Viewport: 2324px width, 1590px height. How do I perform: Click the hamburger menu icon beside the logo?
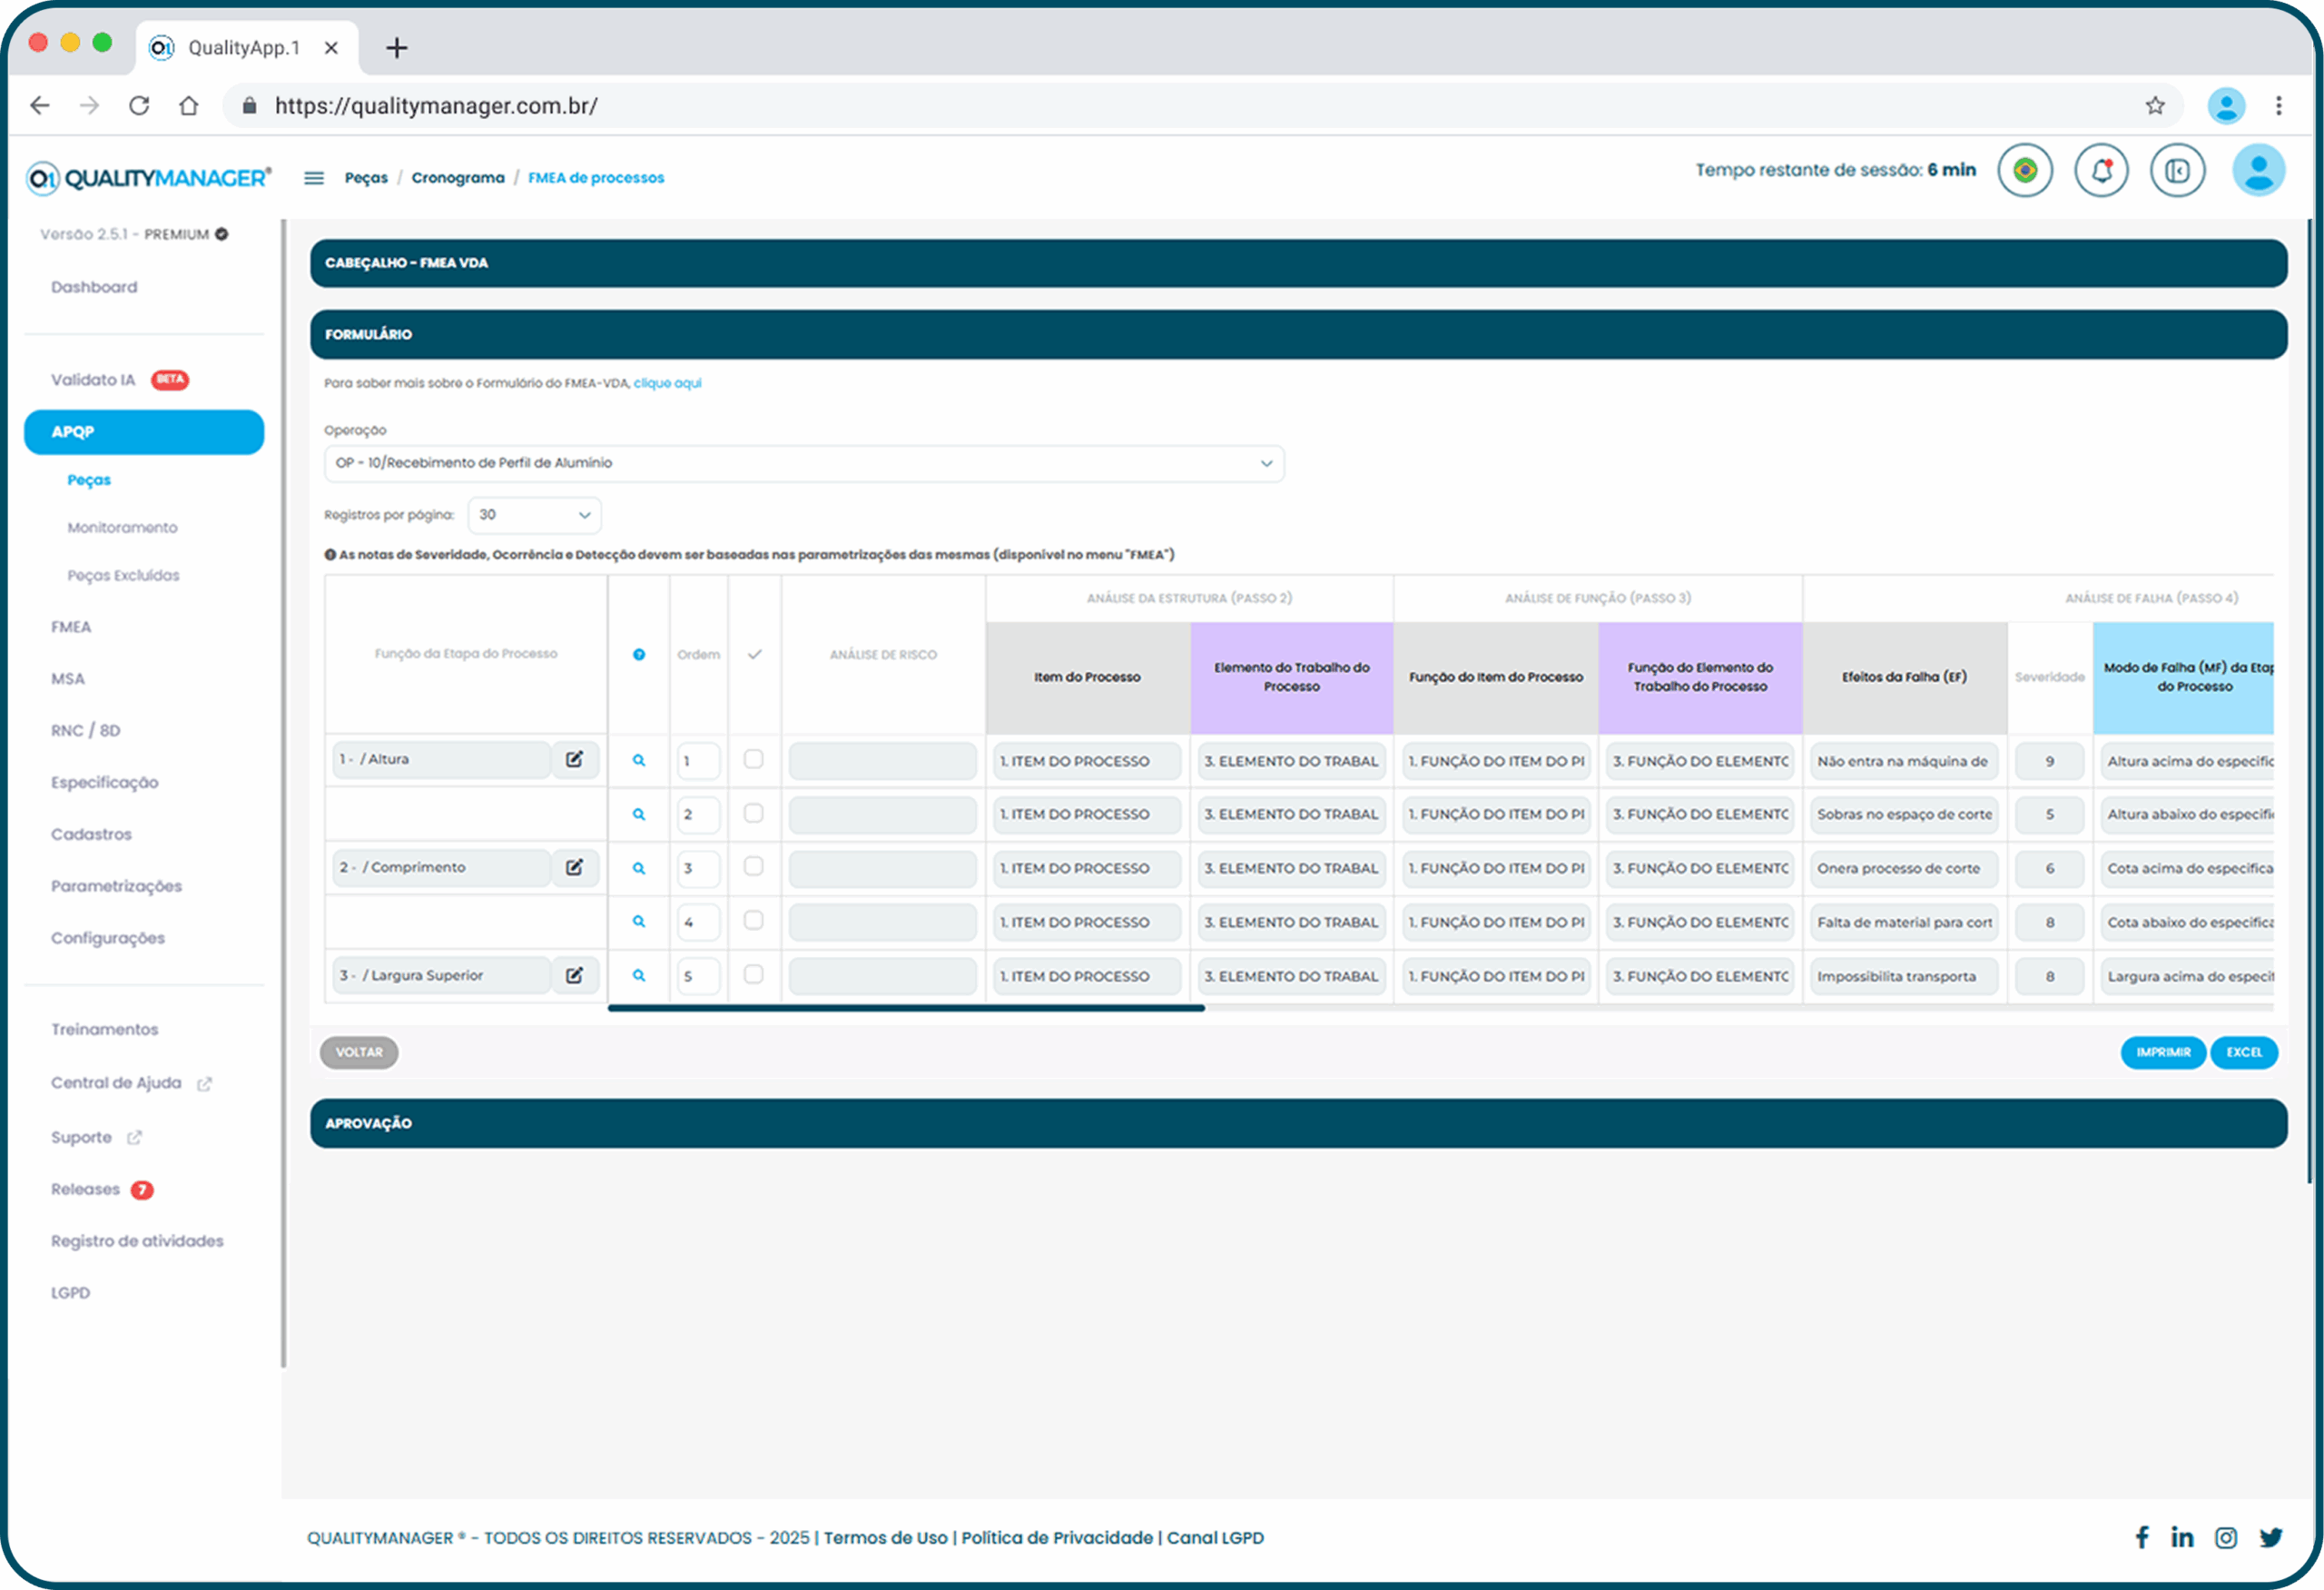pos(314,178)
